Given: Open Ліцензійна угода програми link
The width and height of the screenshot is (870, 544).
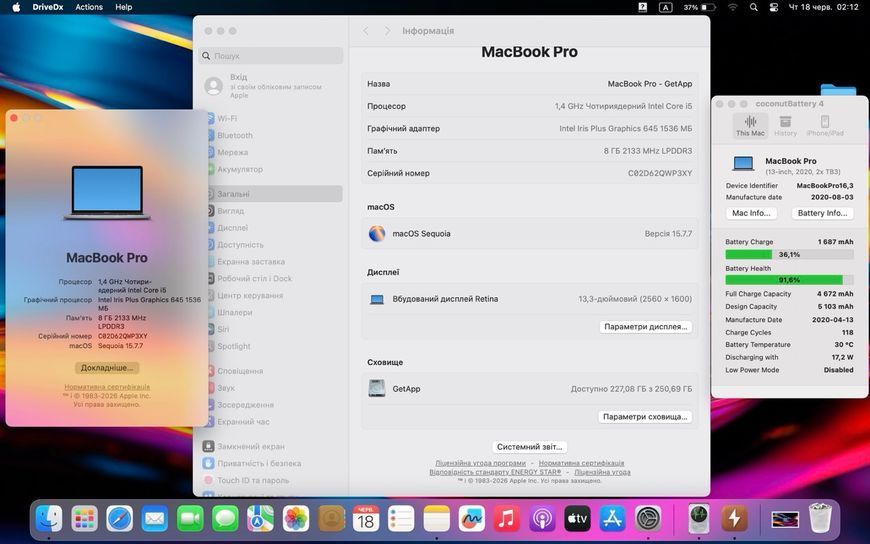Looking at the screenshot, I should click(x=480, y=463).
